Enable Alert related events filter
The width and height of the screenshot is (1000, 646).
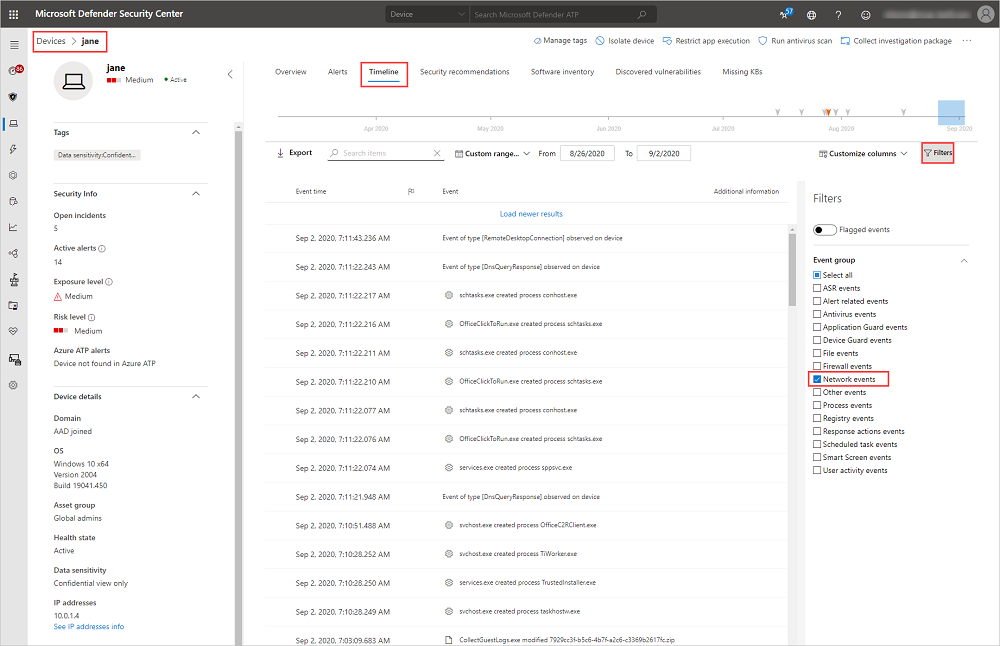tap(817, 301)
